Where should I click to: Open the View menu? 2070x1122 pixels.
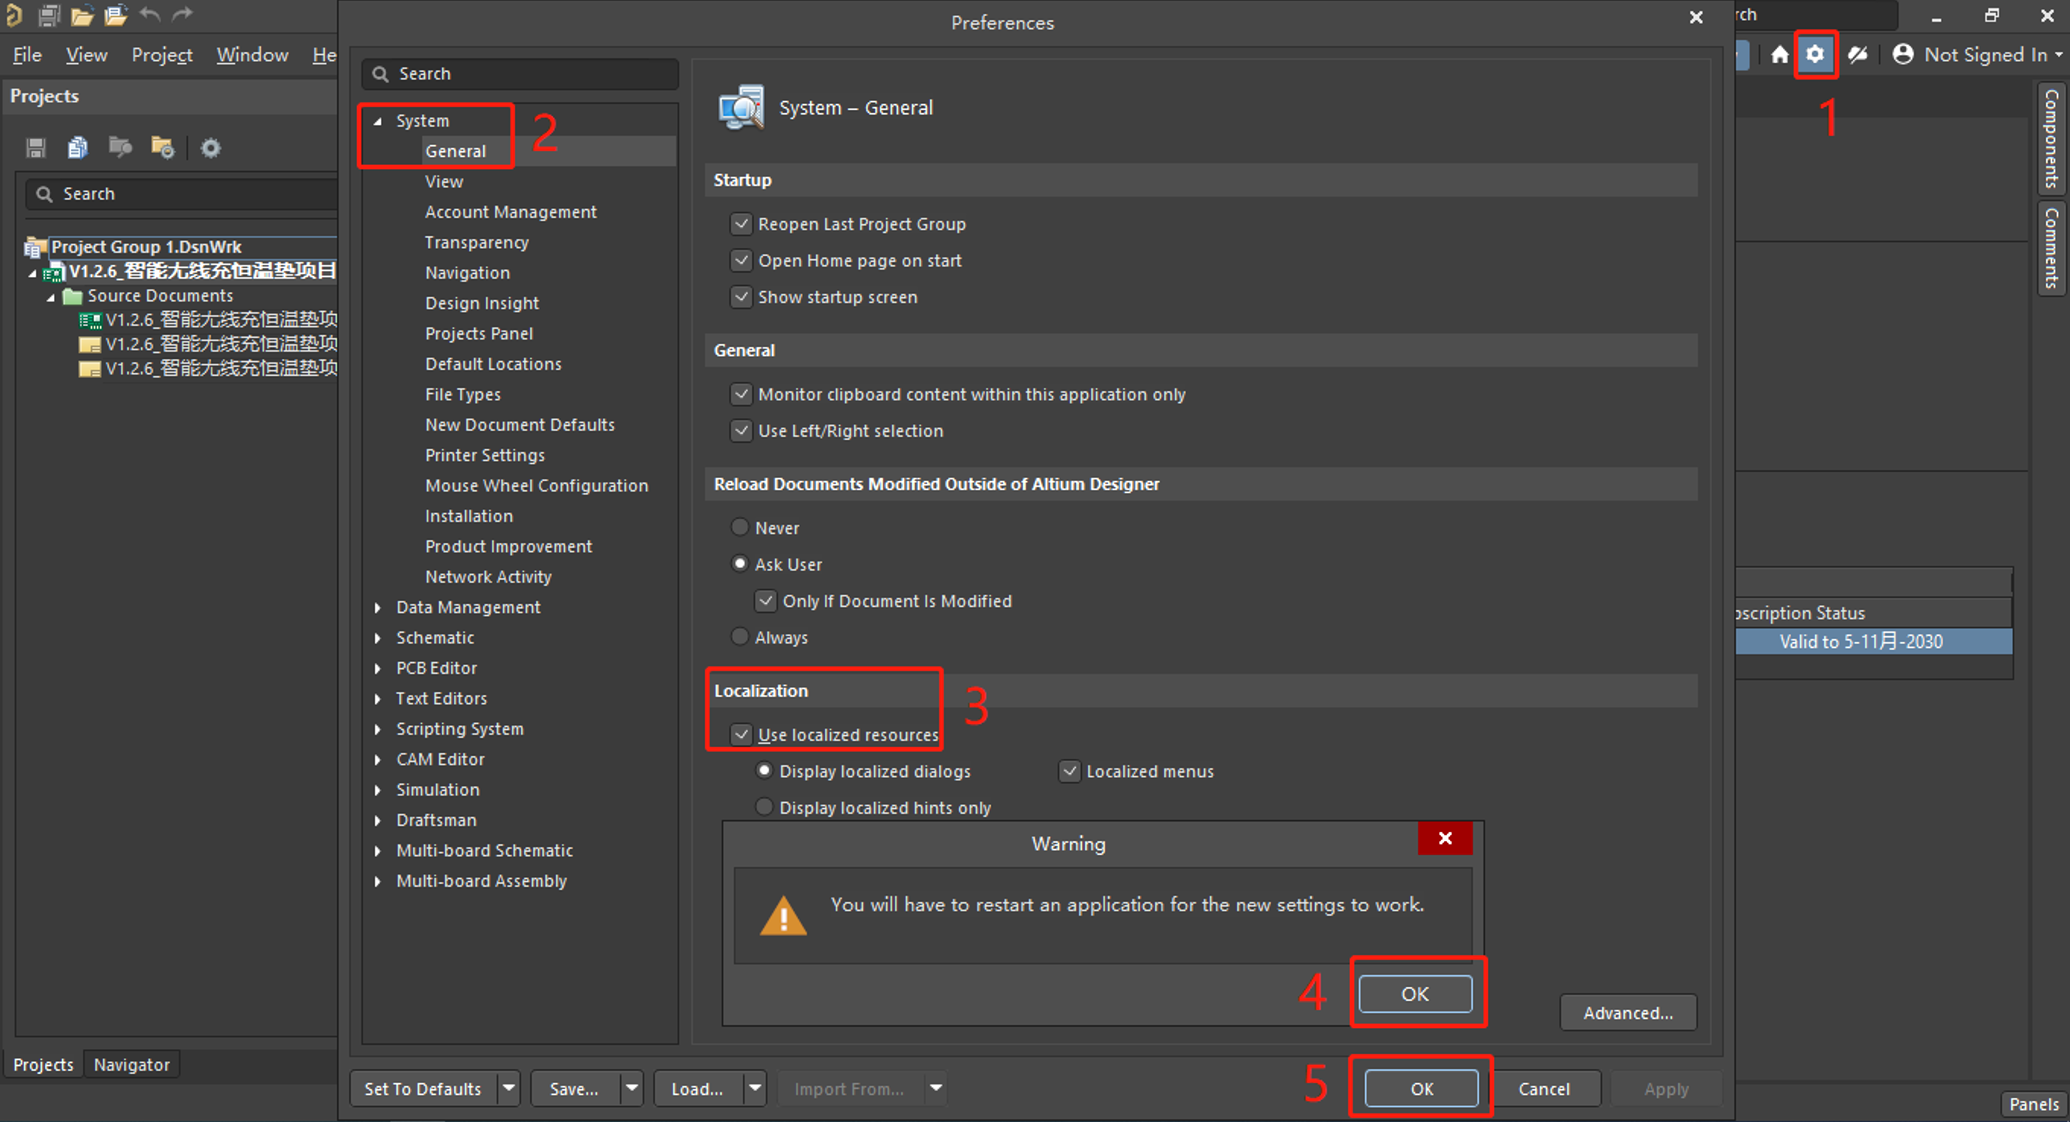86,55
